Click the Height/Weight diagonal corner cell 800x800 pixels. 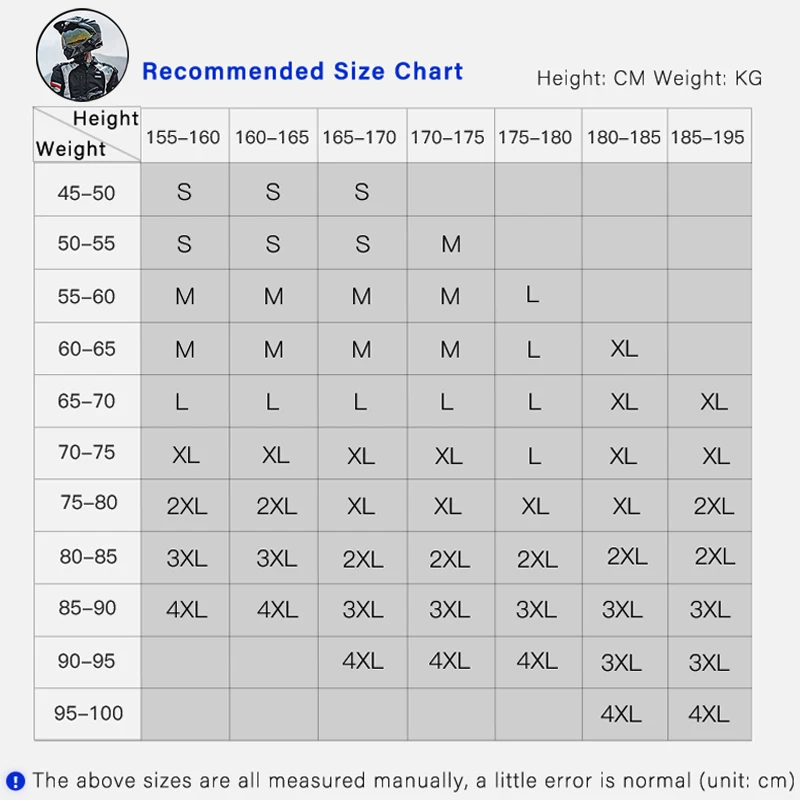[x=87, y=135]
